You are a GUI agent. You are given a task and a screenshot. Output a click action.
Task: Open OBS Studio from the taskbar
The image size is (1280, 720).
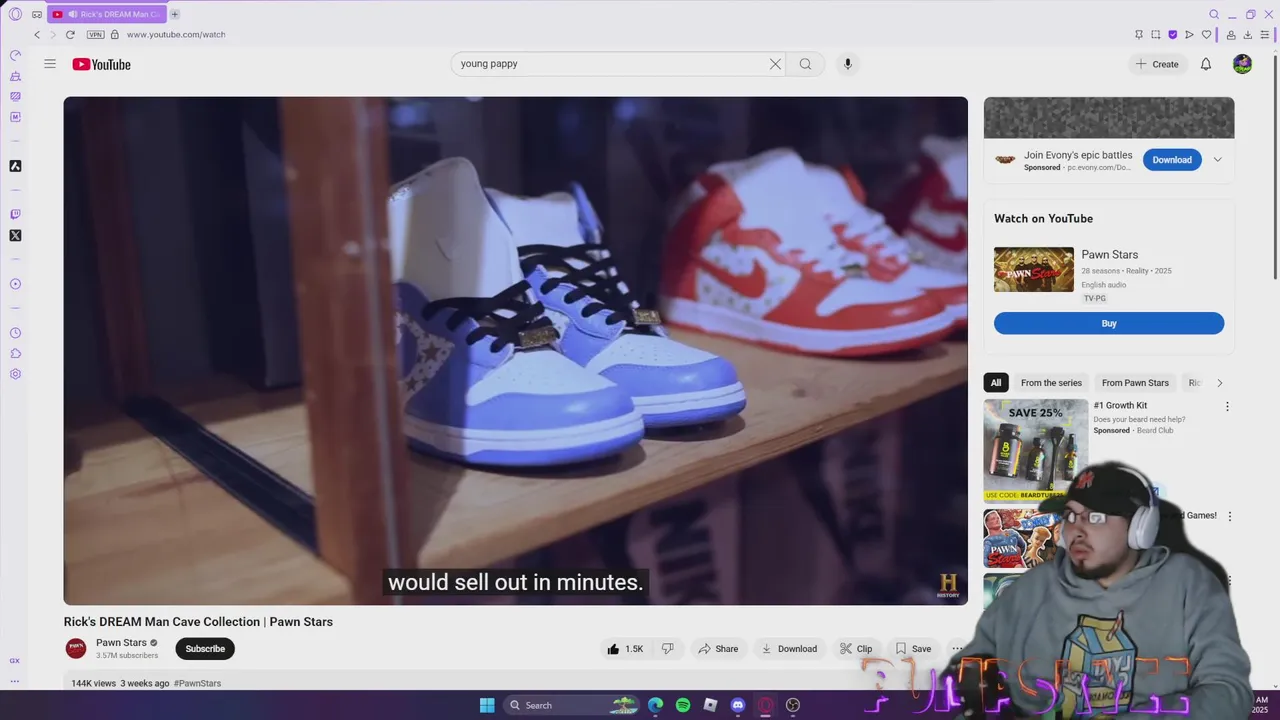[793, 705]
